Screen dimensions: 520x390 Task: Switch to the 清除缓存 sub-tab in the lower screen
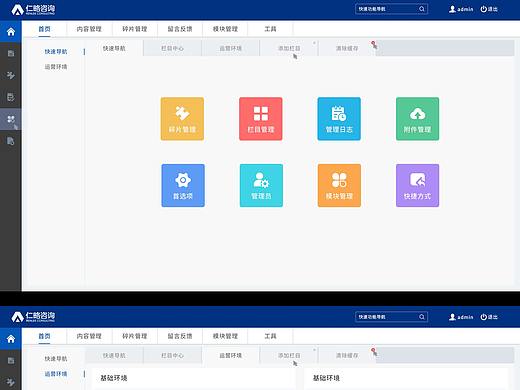[x=347, y=356]
